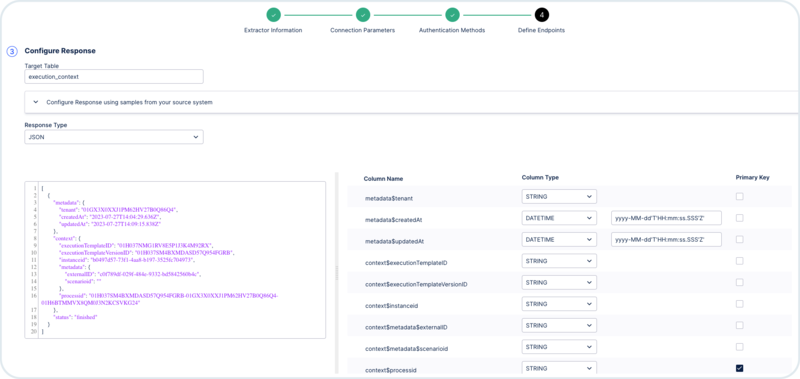Open the Response Type JSON dropdown
Screen dimensions: 800x379
(114, 137)
